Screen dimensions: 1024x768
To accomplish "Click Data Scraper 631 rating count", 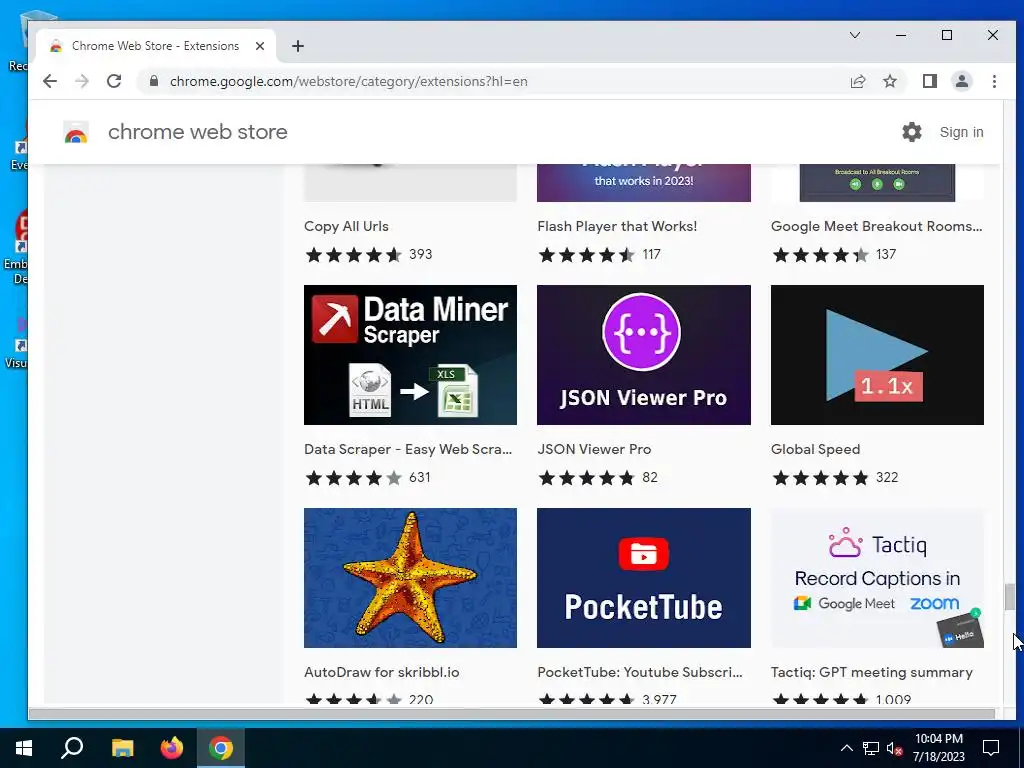I will pyautogui.click(x=419, y=477).
